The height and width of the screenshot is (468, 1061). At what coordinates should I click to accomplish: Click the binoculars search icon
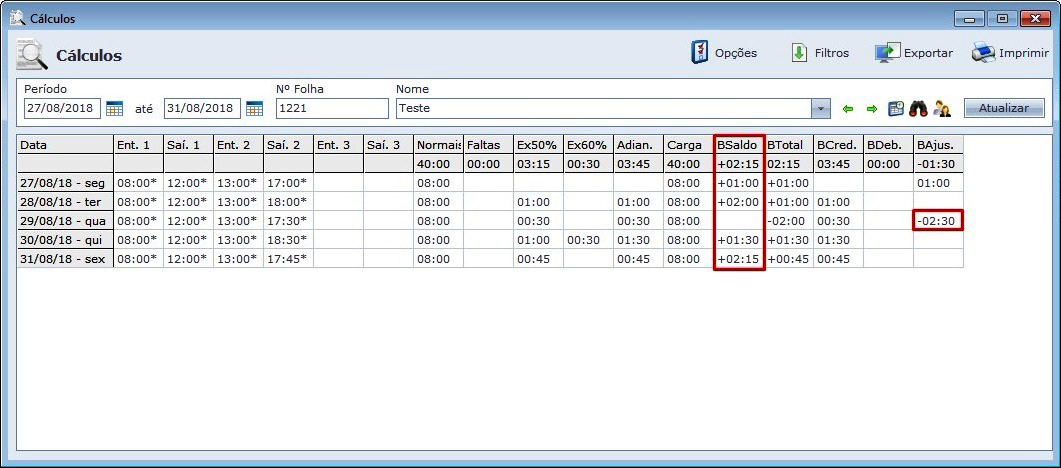918,108
